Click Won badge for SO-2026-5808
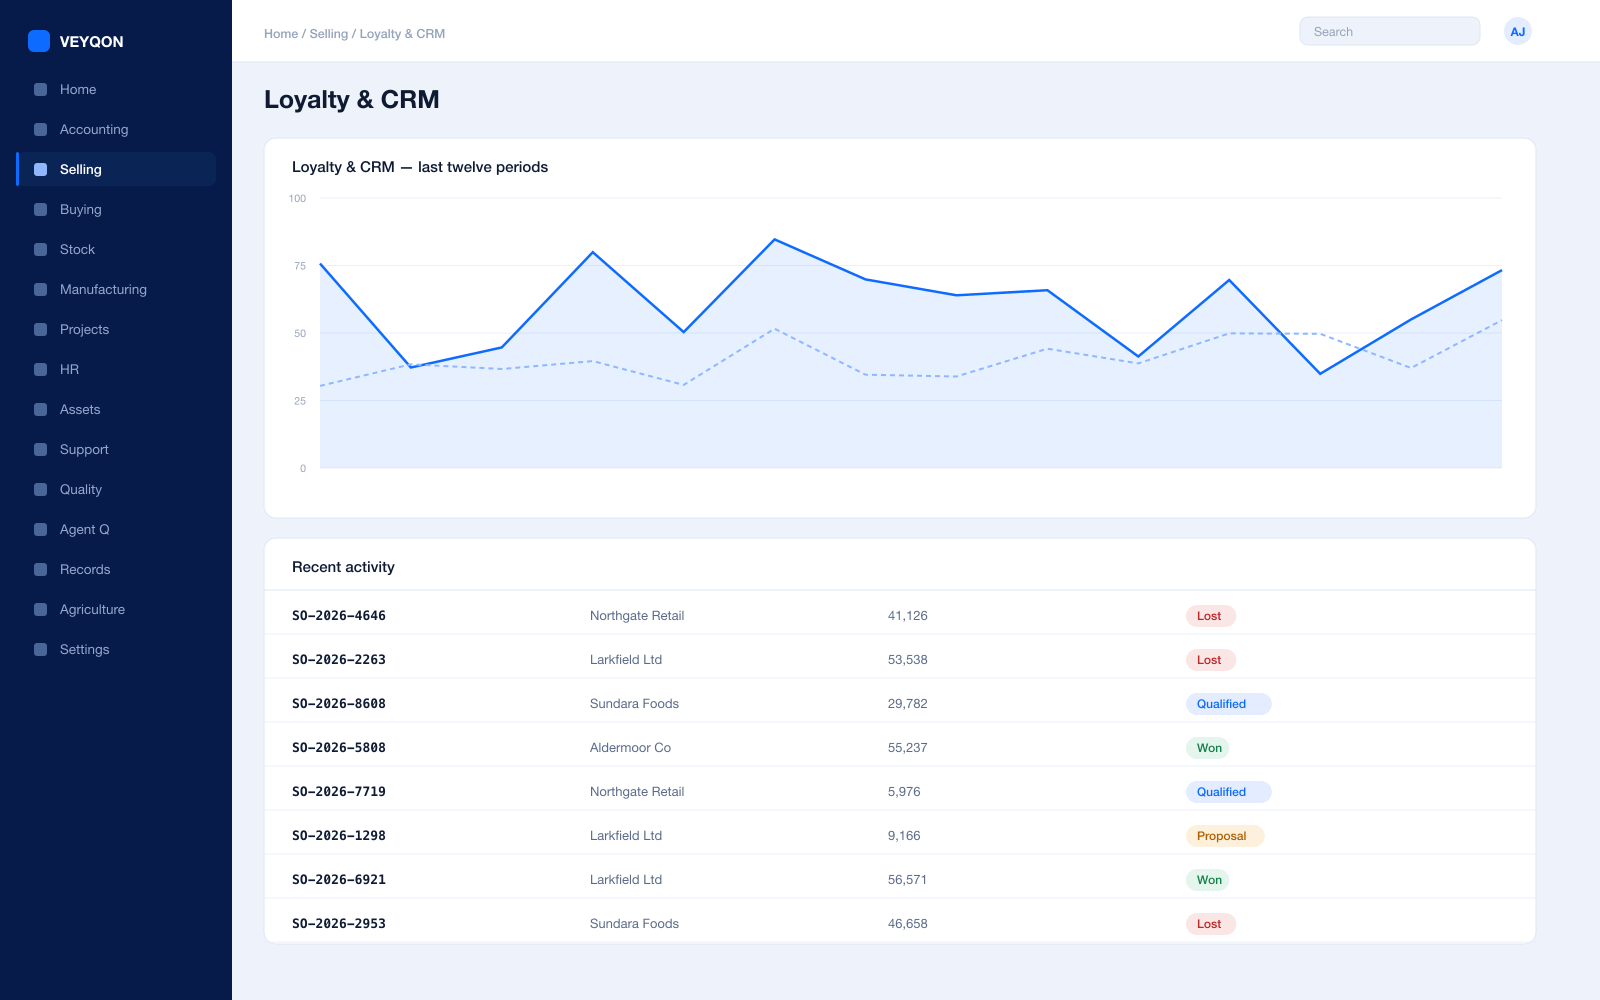The image size is (1600, 1000). tap(1208, 748)
